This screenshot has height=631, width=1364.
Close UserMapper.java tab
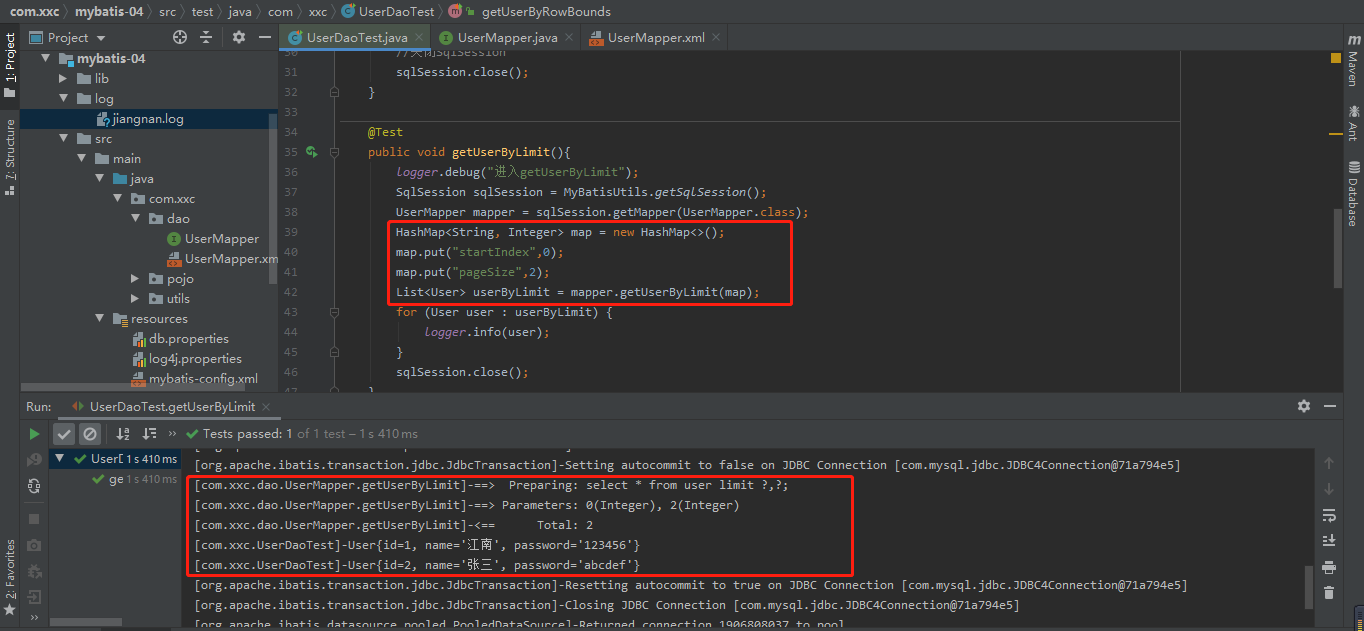[570, 38]
